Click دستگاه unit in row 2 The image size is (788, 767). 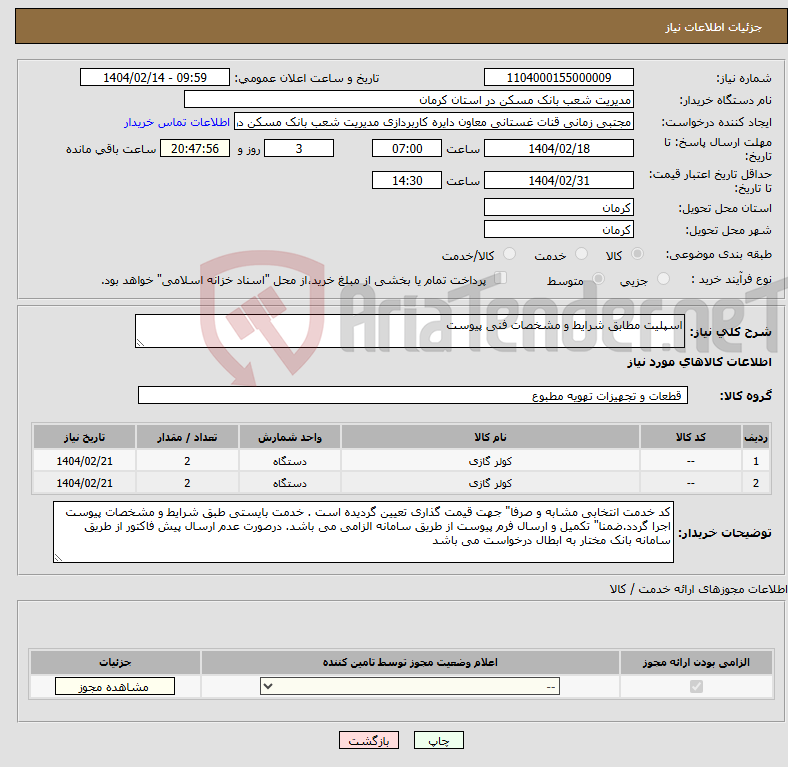289,483
